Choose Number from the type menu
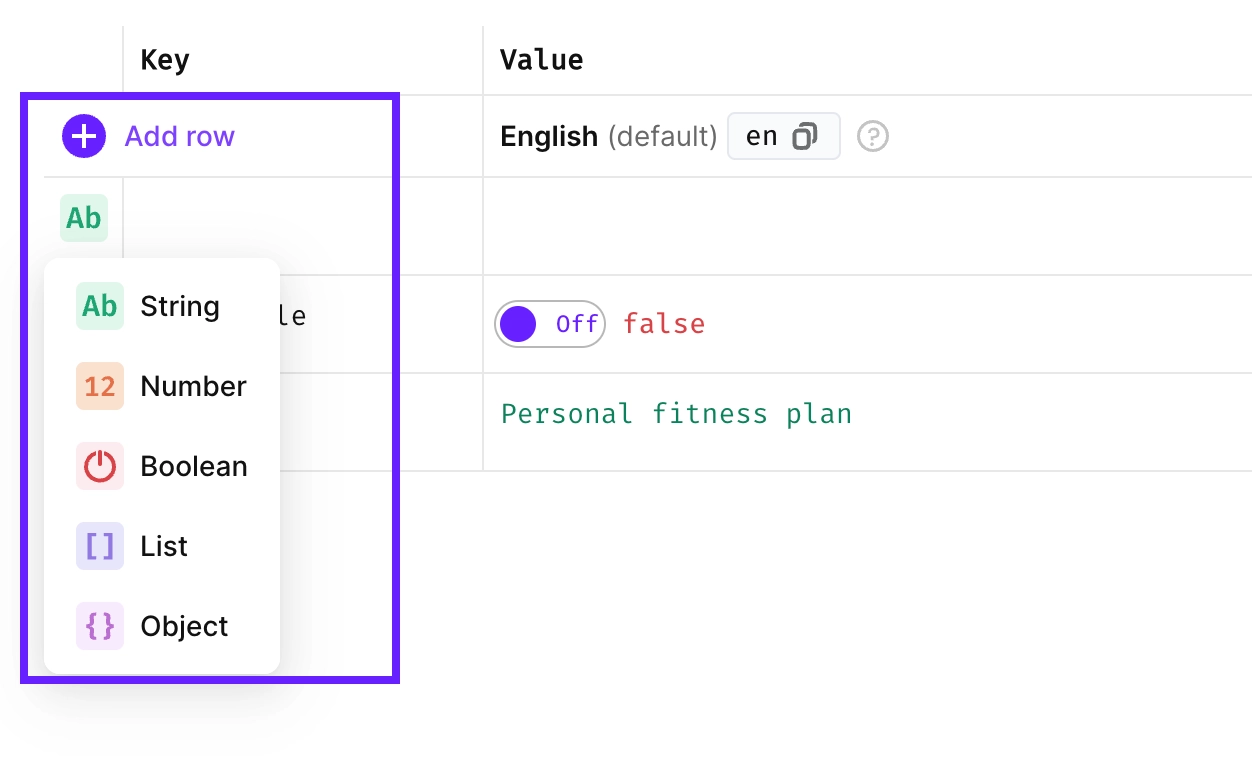This screenshot has height=766, width=1252. coord(193,386)
